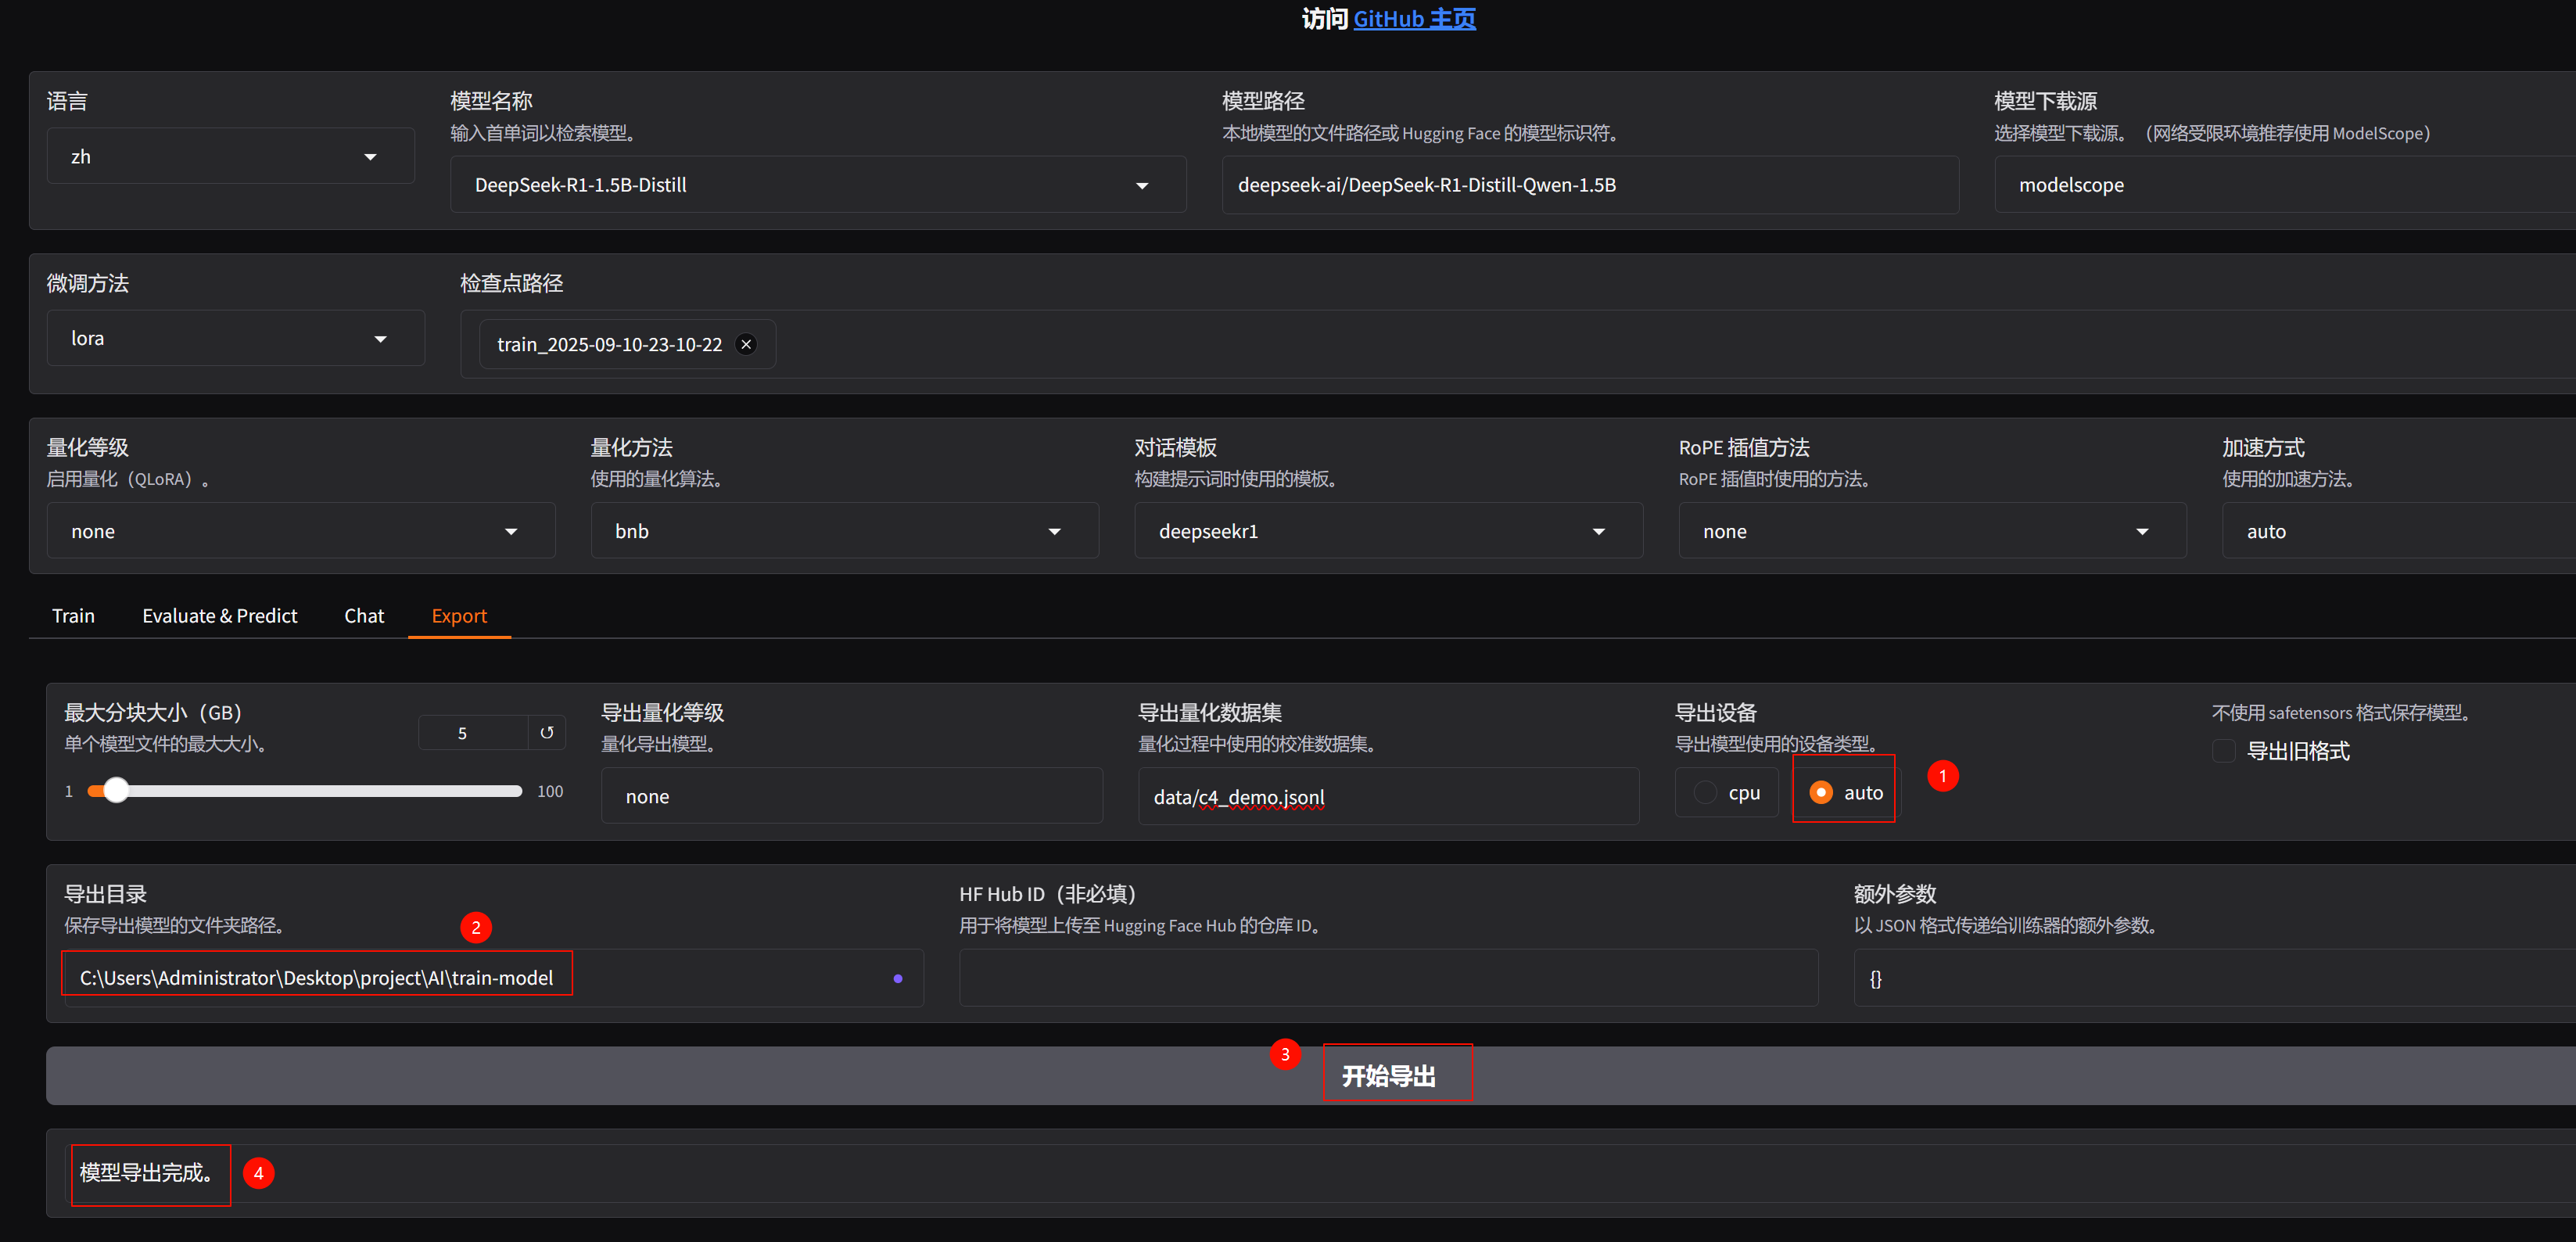Switch to the Train tab
Image resolution: width=2576 pixels, height=1242 pixels.
pyautogui.click(x=73, y=616)
